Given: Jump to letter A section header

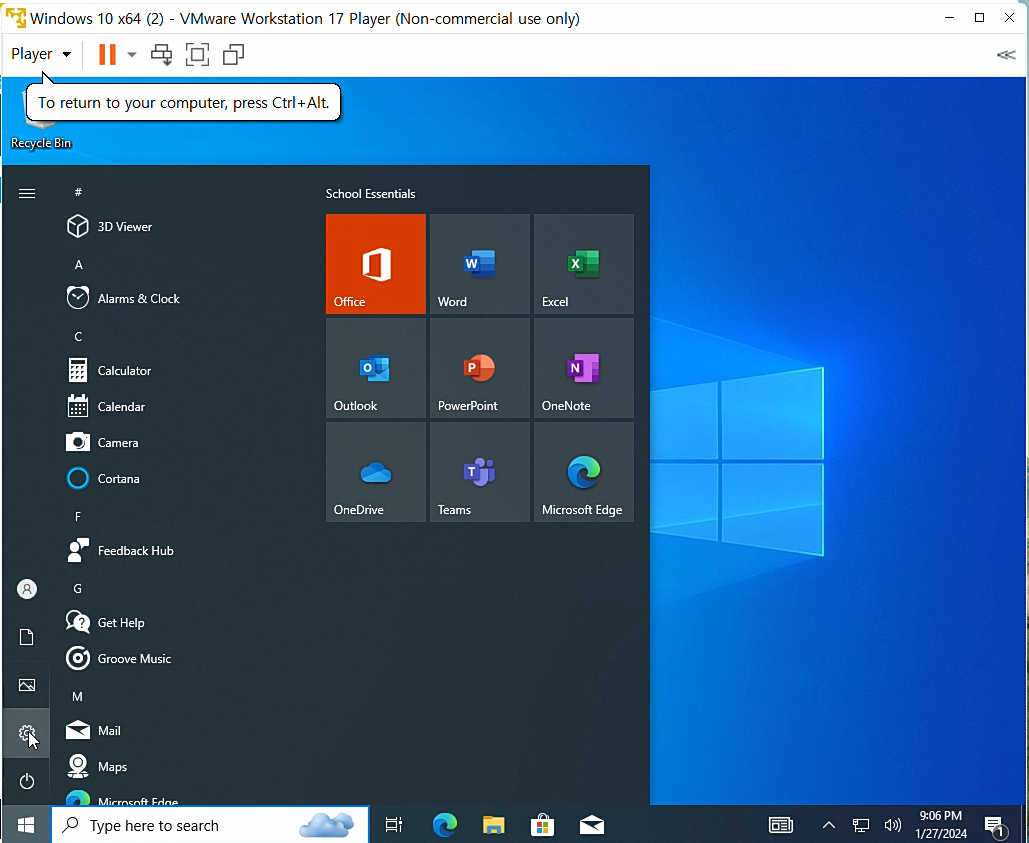Looking at the screenshot, I should click(x=78, y=265).
